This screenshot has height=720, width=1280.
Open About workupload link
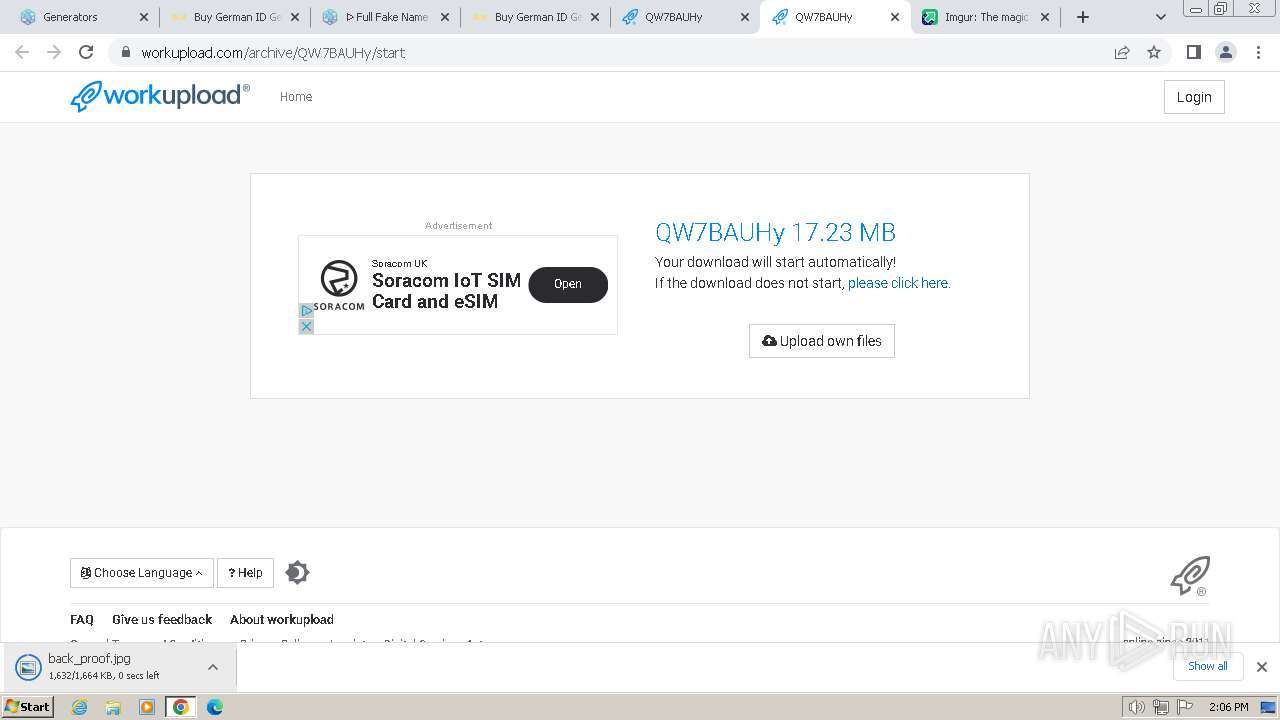pos(282,619)
